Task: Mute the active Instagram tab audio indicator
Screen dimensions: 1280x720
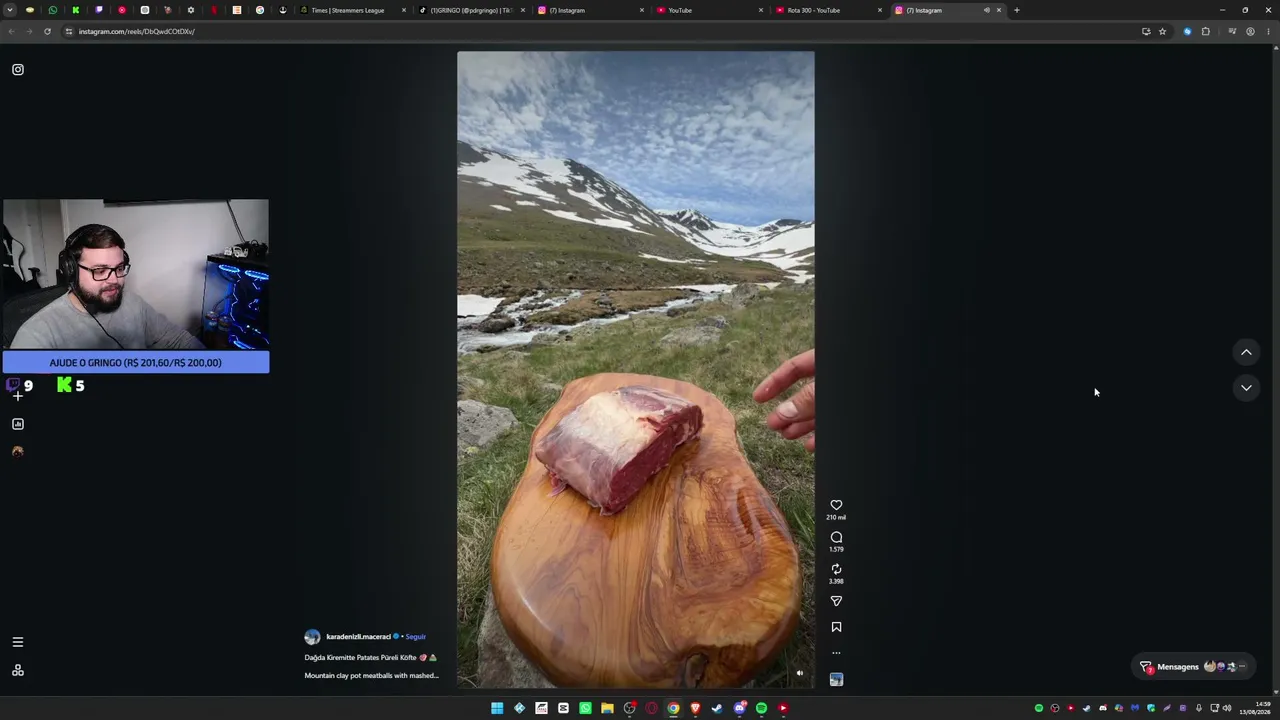Action: 986,10
